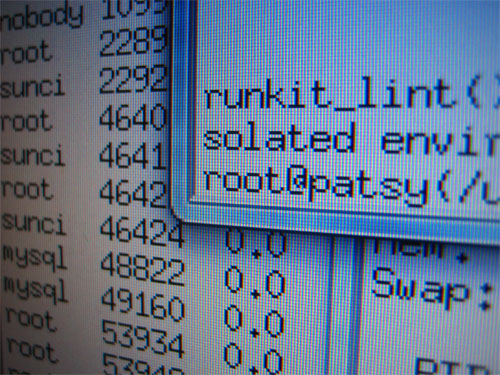Select the mysql user beside PID 48822
This screenshot has height=375, width=500.
[x=35, y=257]
